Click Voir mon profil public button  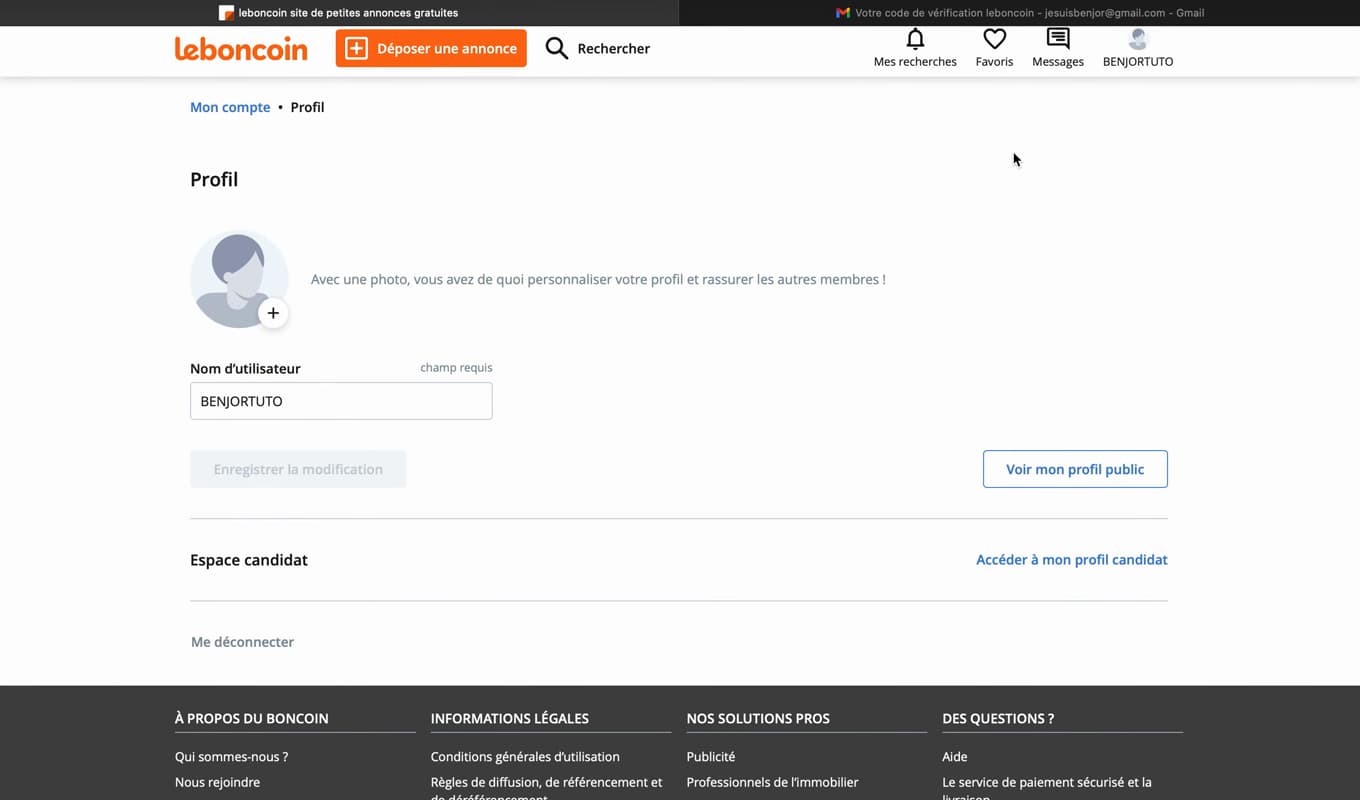coord(1075,469)
